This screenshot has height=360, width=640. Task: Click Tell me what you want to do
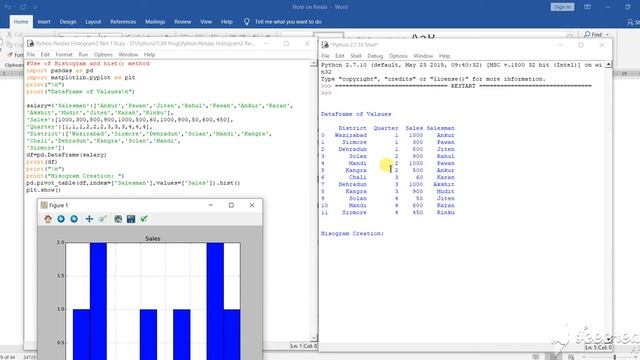[288, 22]
